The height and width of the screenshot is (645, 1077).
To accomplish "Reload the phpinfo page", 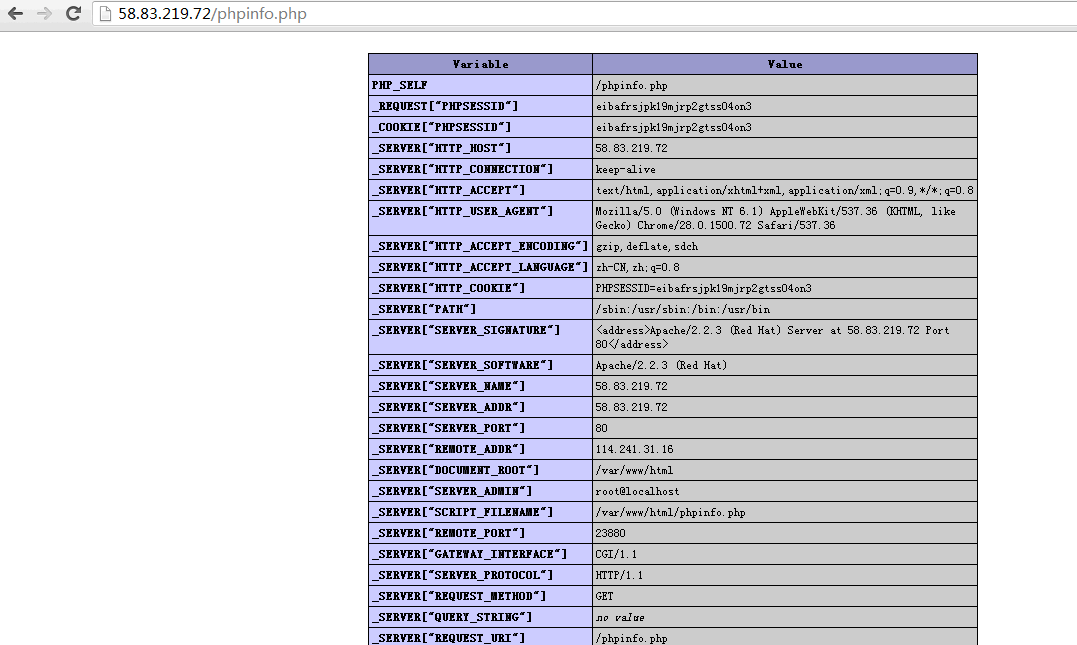I will pos(73,13).
